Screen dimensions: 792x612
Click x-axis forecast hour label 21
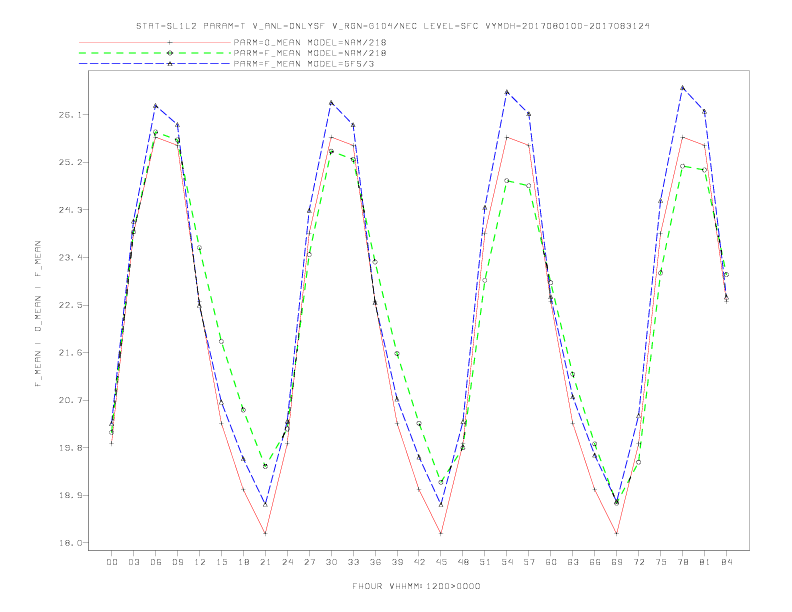pyautogui.click(x=265, y=562)
